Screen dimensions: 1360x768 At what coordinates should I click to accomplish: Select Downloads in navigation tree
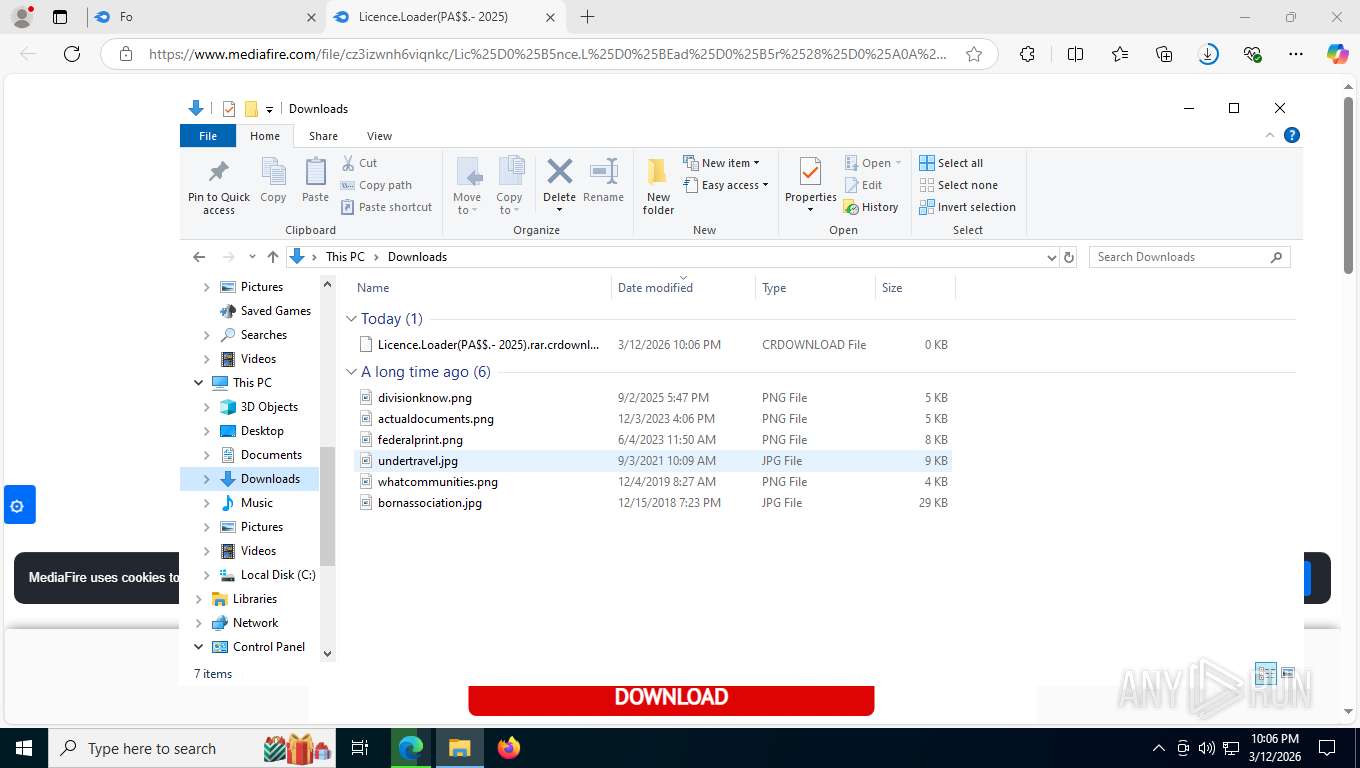(270, 479)
